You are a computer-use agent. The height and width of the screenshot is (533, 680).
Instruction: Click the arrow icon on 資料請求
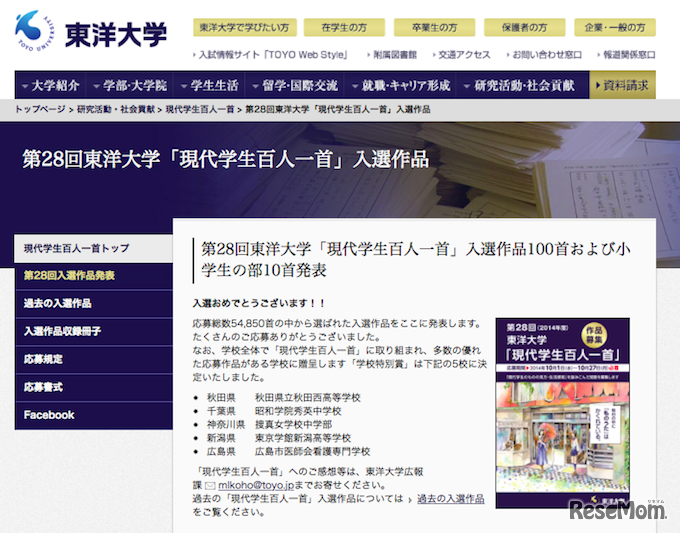click(598, 85)
